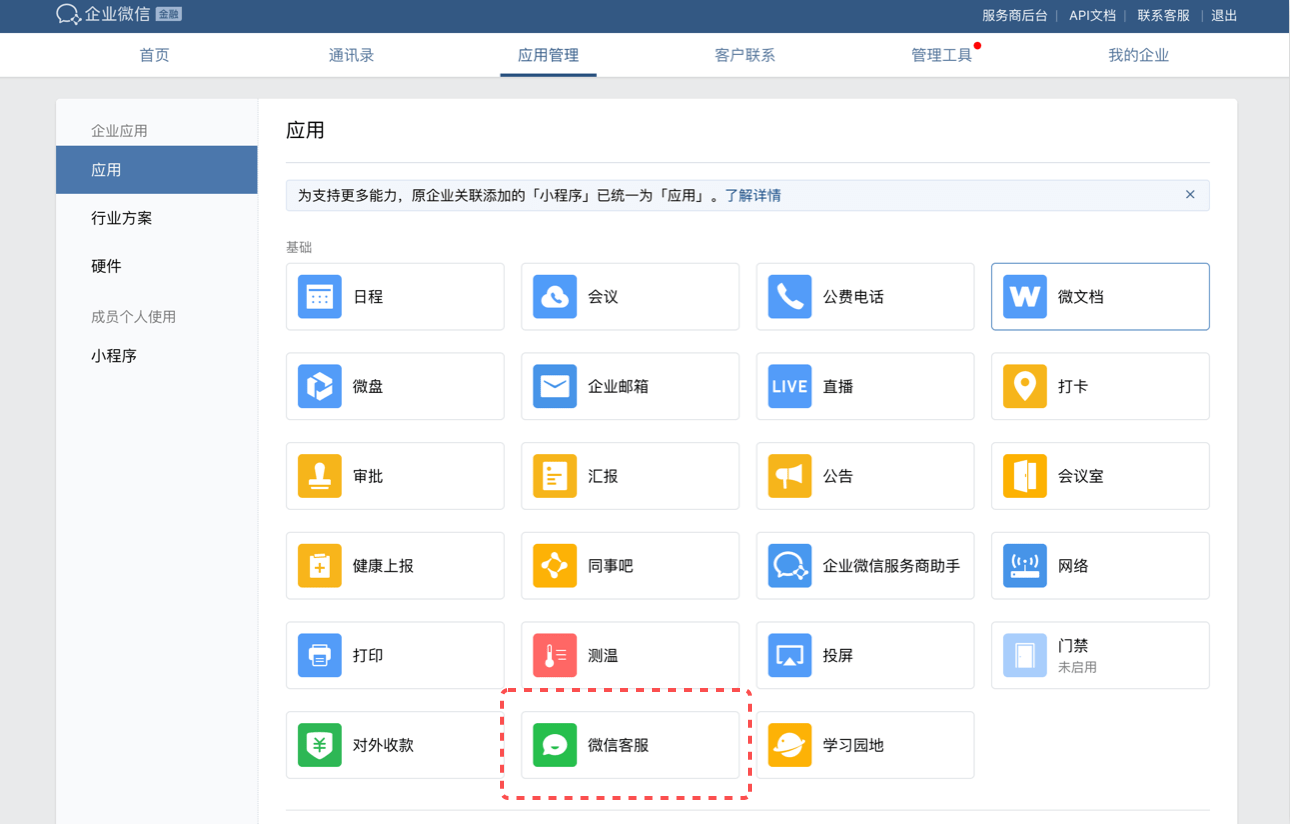This screenshot has width=1290, height=824.
Task: Click the 公费电话 phone icon
Action: [789, 297]
